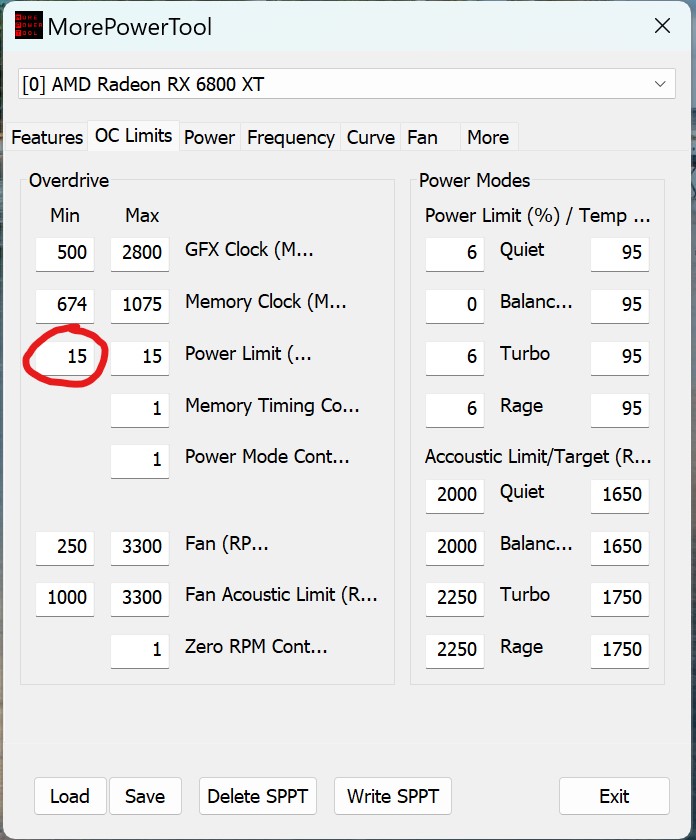Click Delete SPPT button
Screen dimensions: 696x840
click(258, 796)
